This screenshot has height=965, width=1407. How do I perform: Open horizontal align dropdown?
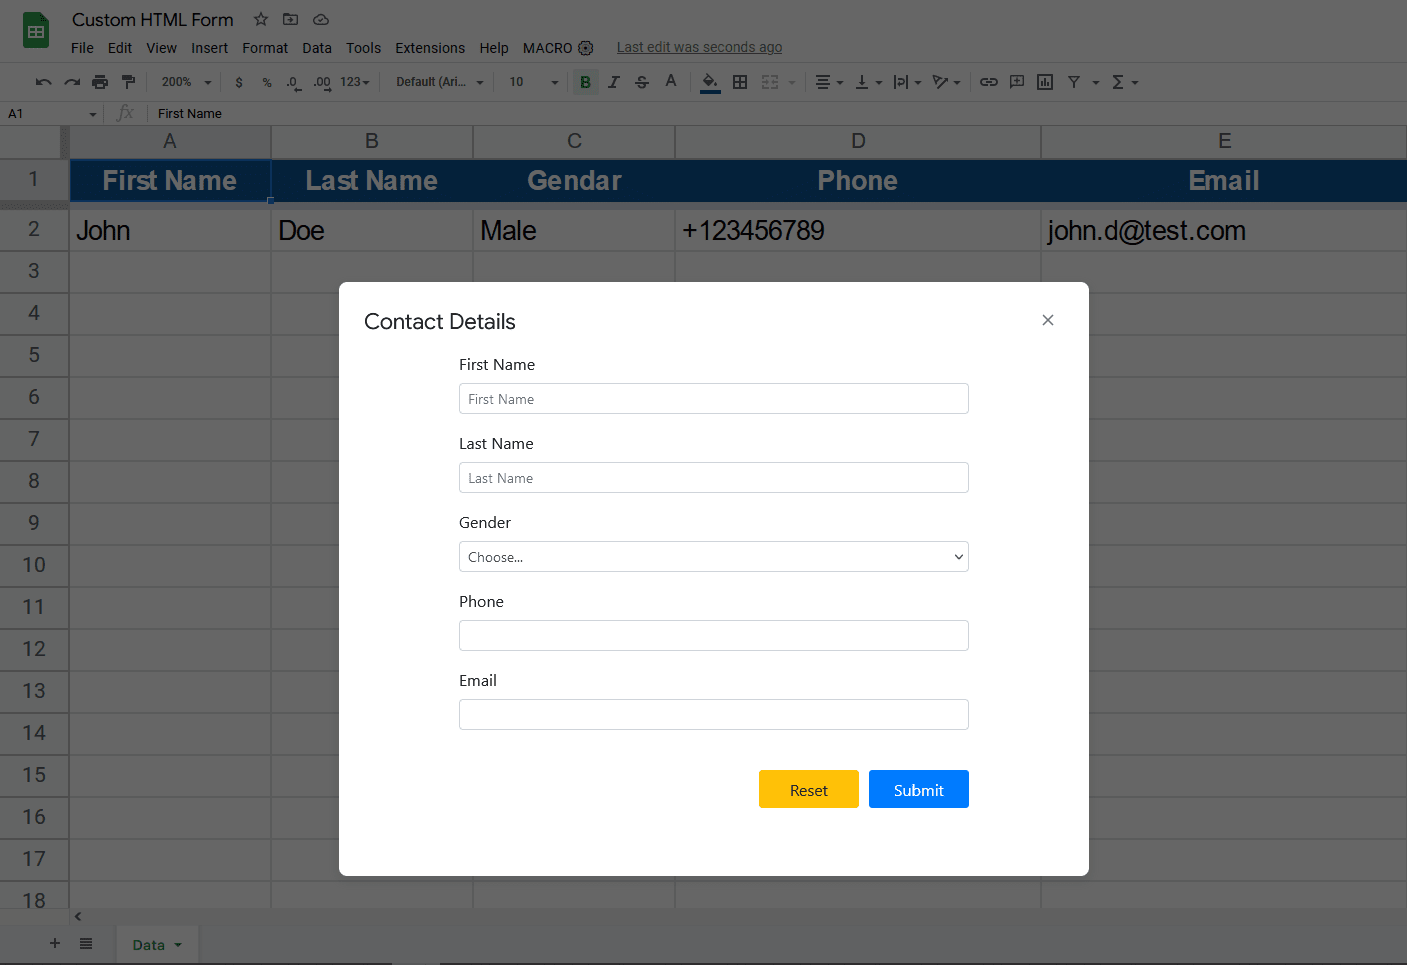tap(829, 82)
